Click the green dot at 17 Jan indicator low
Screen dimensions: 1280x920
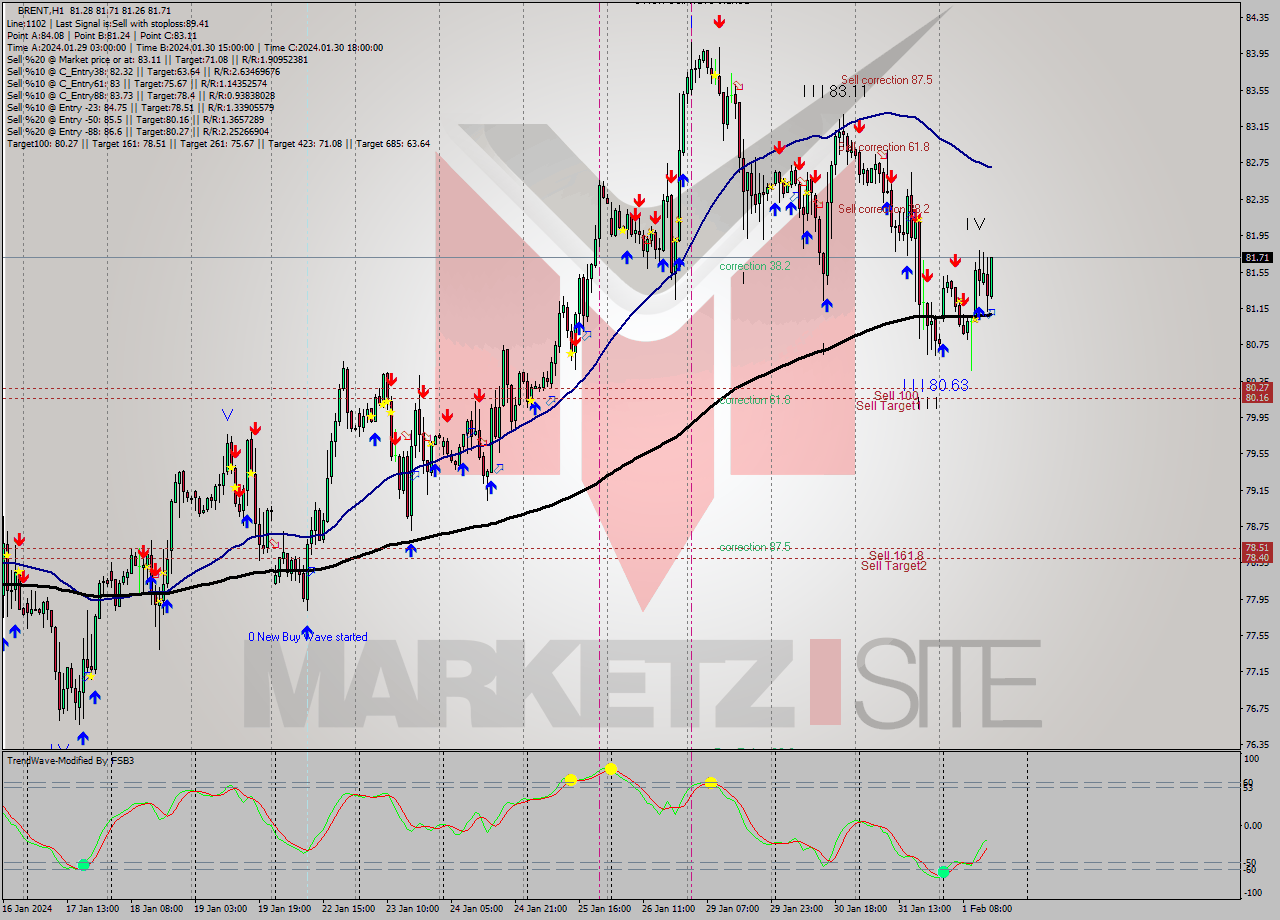84,865
